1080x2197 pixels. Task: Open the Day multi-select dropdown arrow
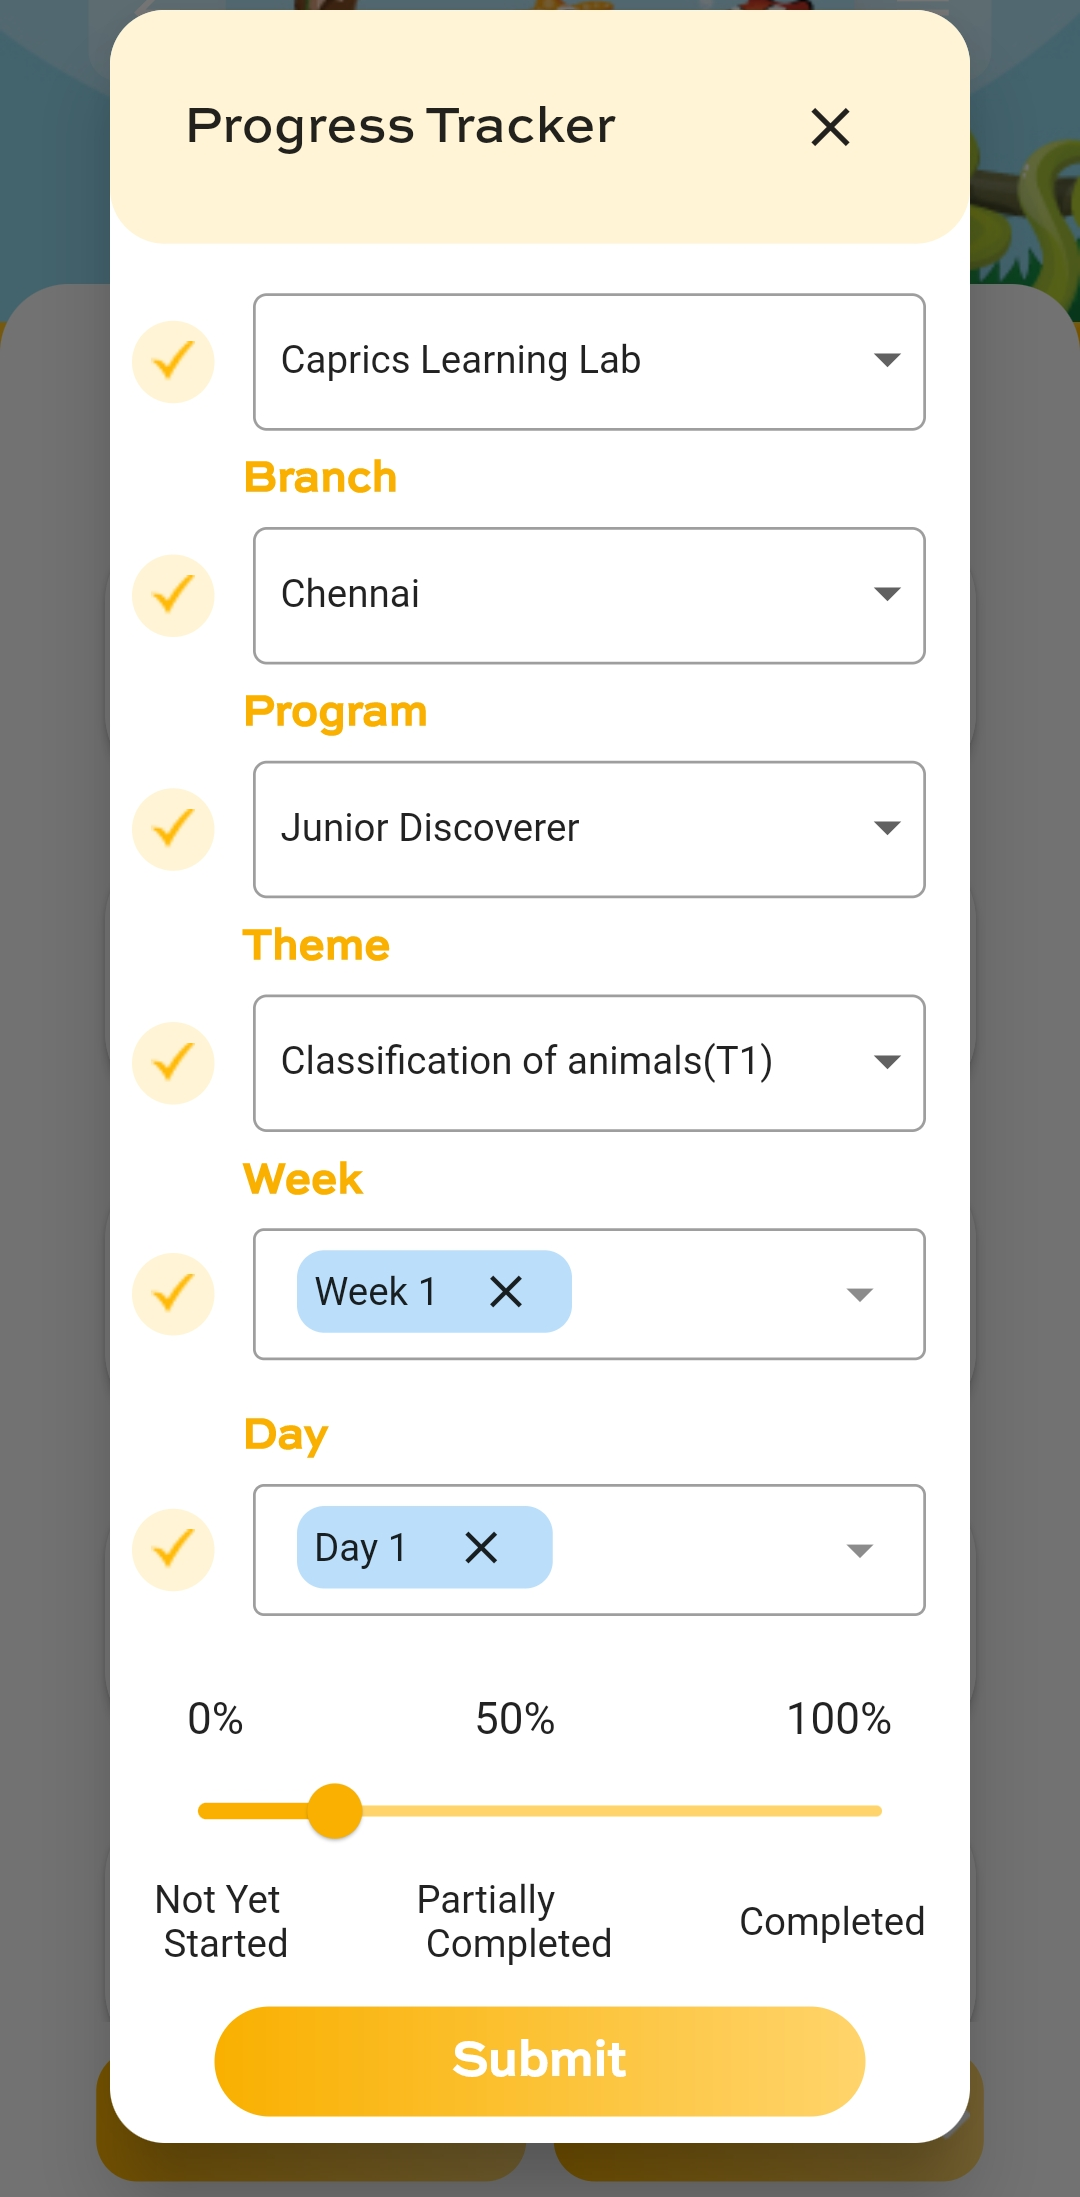click(859, 1551)
